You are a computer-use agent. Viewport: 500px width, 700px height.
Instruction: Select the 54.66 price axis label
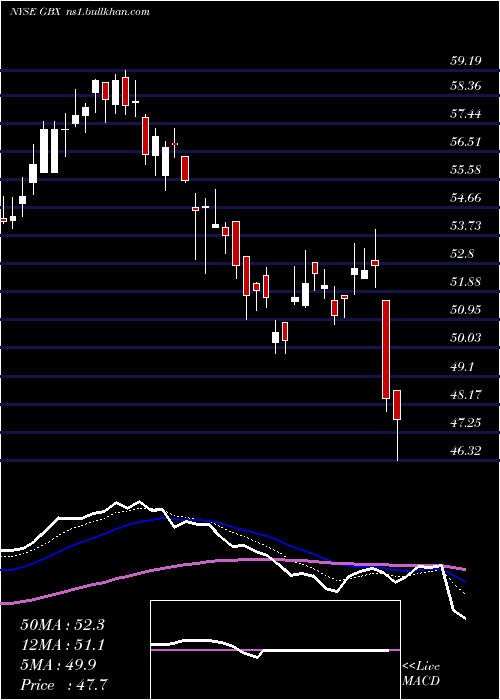click(x=465, y=197)
